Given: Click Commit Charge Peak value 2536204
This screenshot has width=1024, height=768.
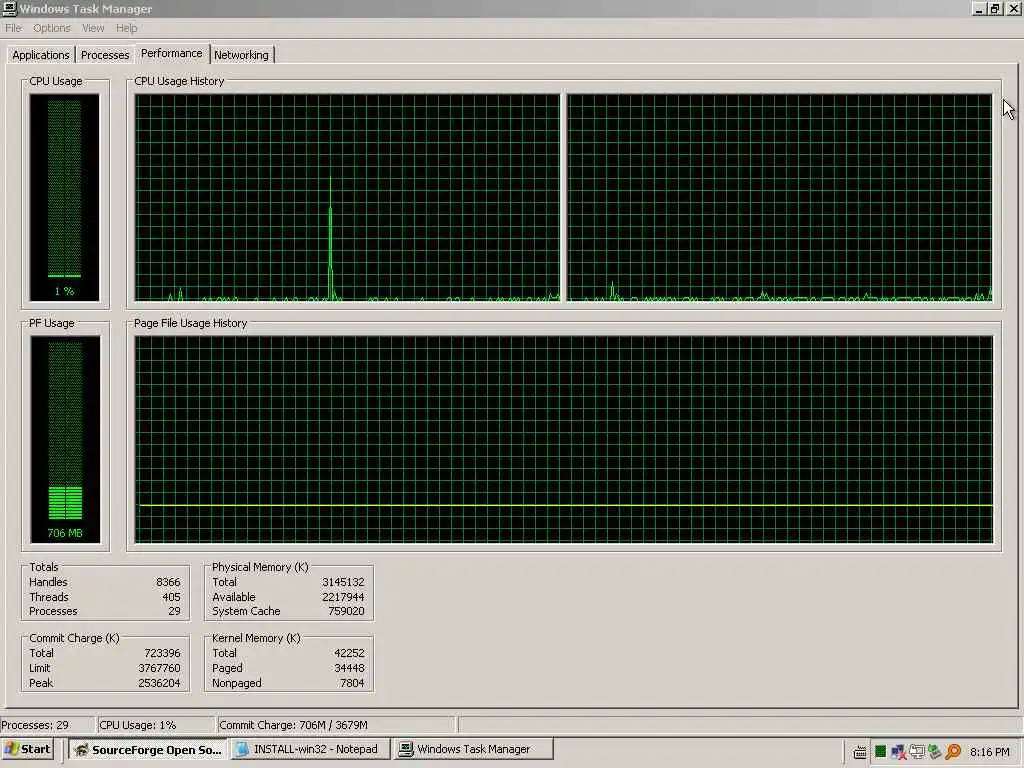Looking at the screenshot, I should pyautogui.click(x=159, y=683).
